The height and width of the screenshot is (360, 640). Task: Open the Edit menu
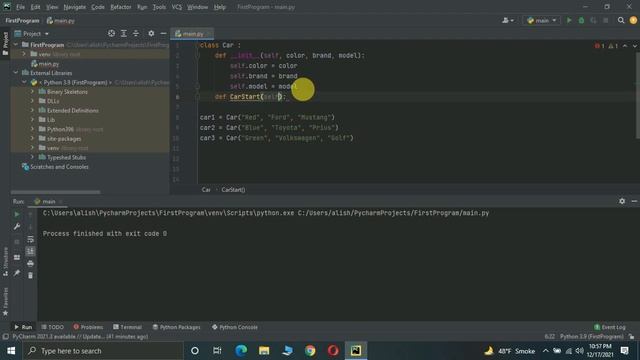click(x=36, y=7)
